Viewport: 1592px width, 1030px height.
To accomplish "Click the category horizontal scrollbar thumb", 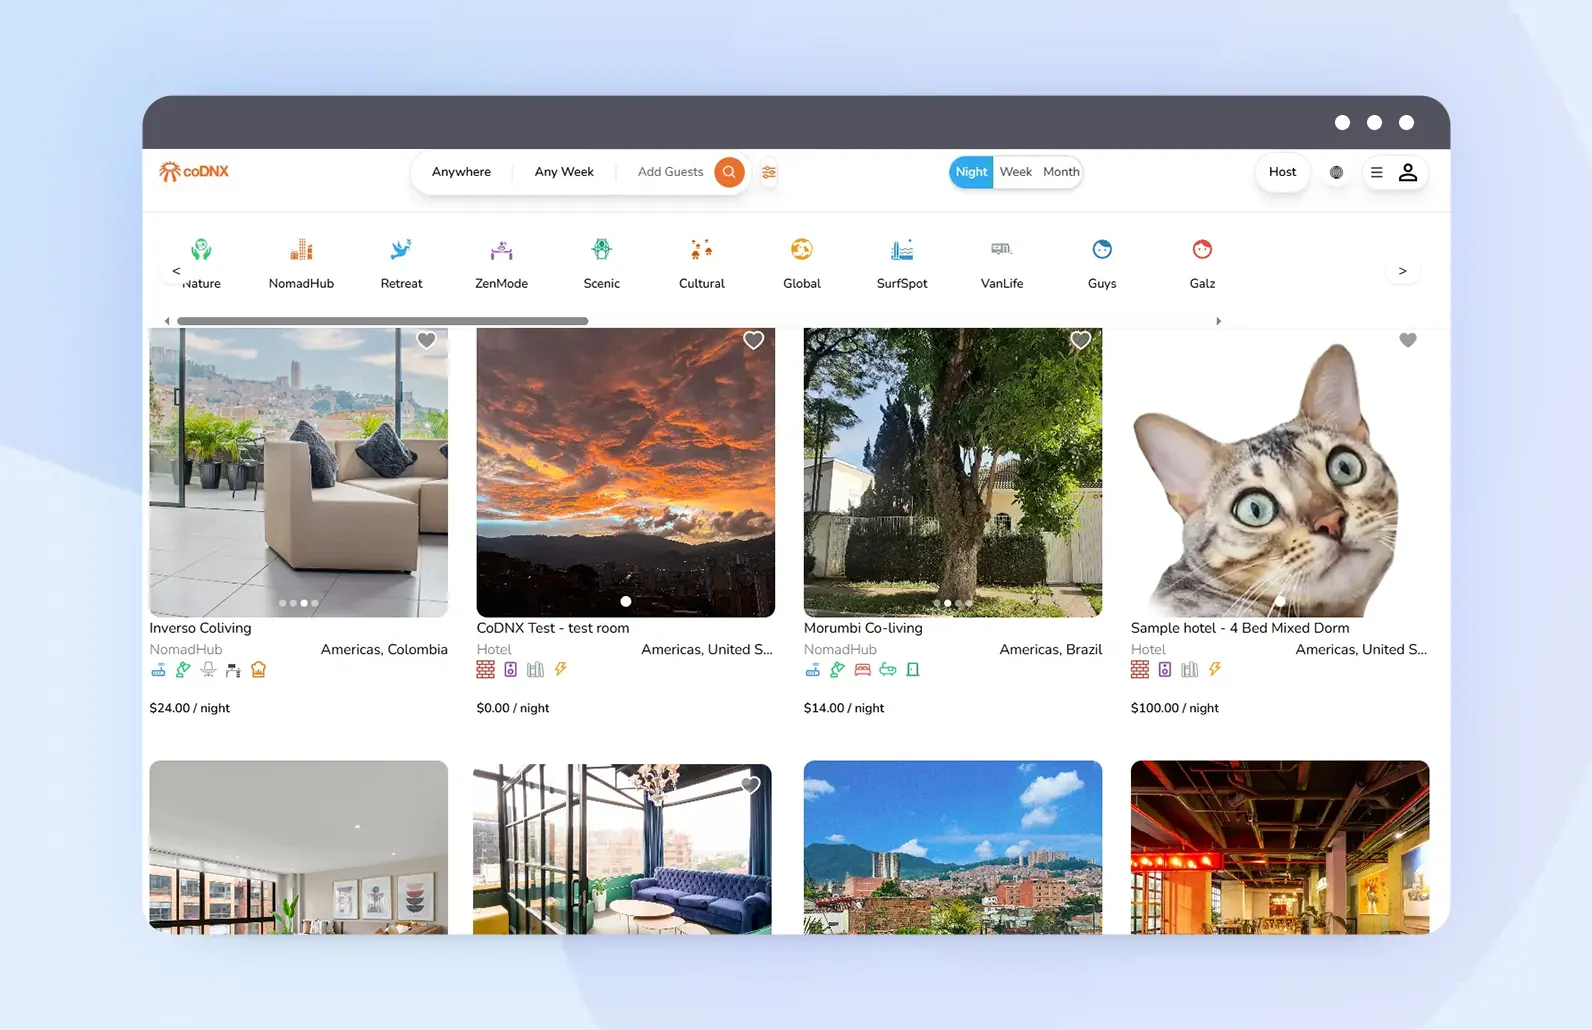I will coord(382,321).
